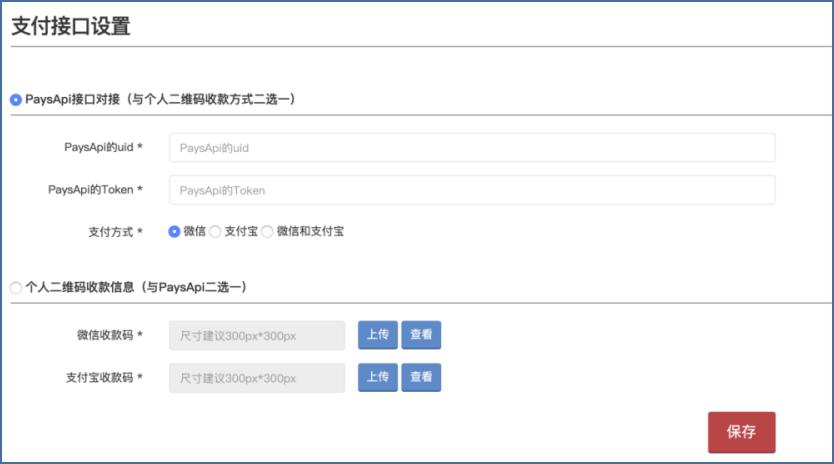
Task: Select the 个人二维码收款信息 radio option
Action: click(x=16, y=288)
